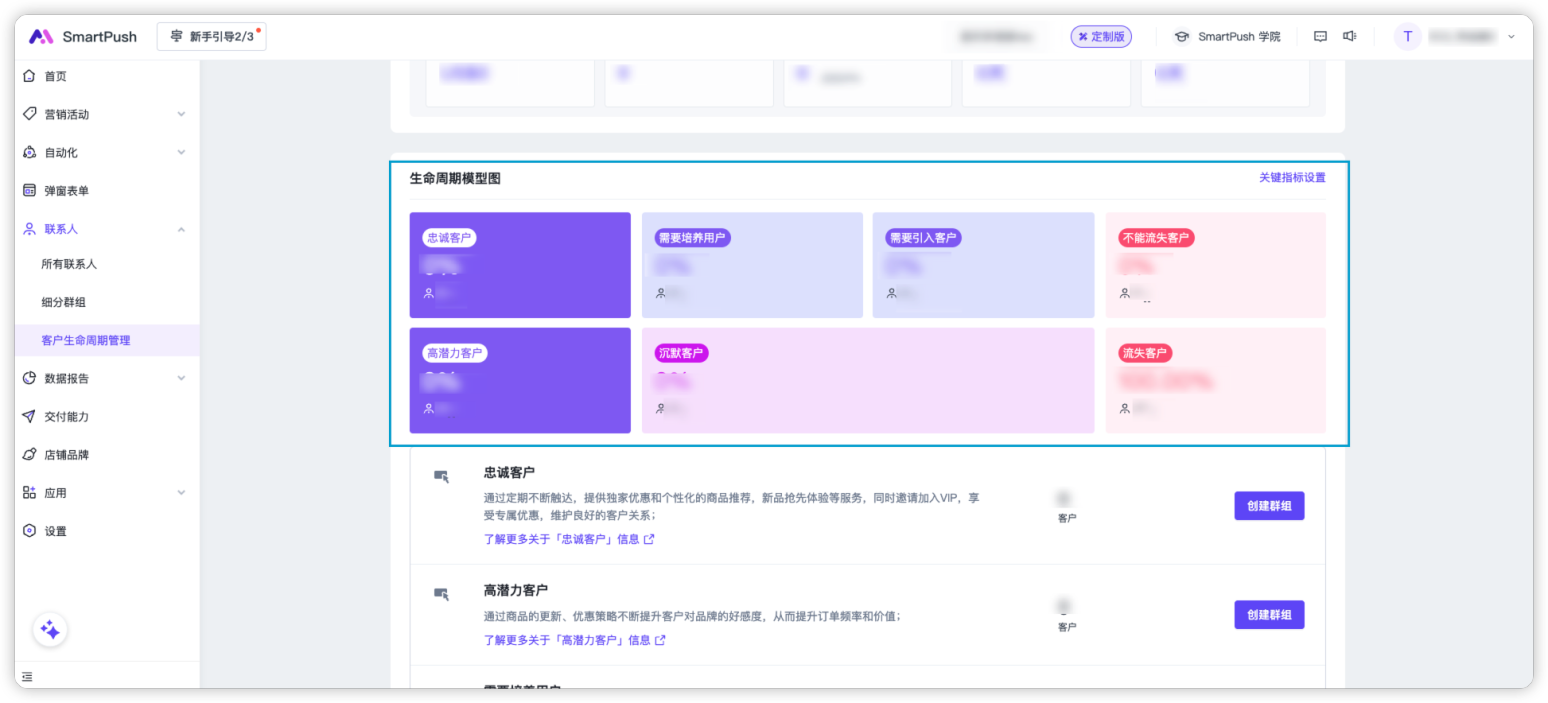
Task: Click the sparkle AI assistant button
Action: [50, 630]
